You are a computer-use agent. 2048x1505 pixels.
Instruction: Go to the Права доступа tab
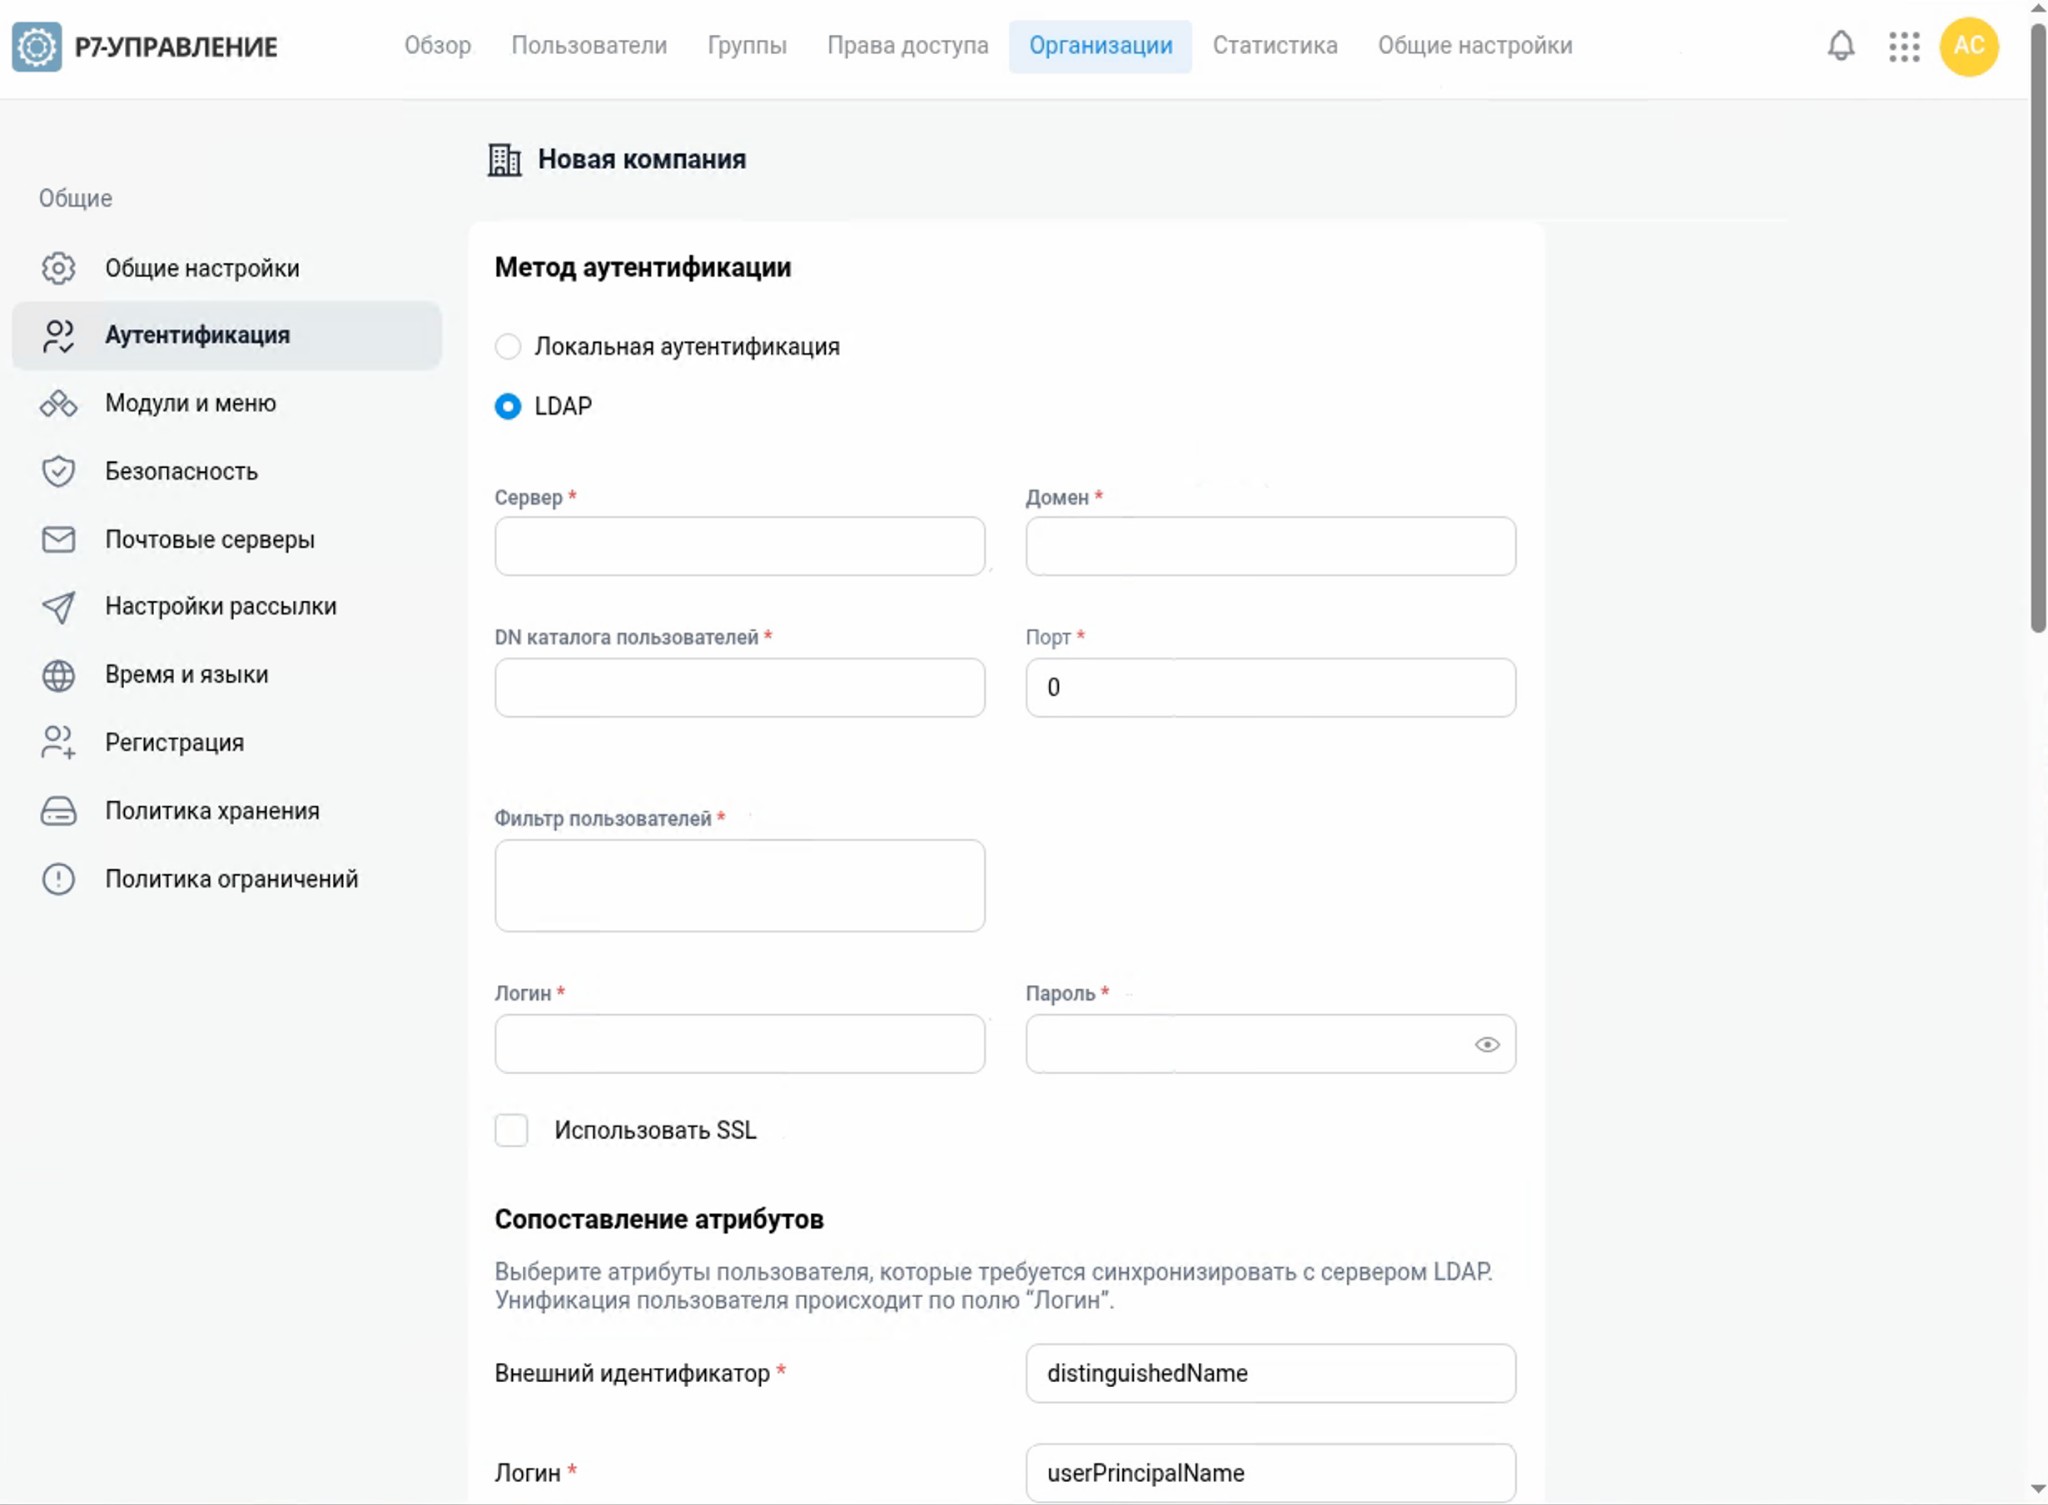click(907, 46)
